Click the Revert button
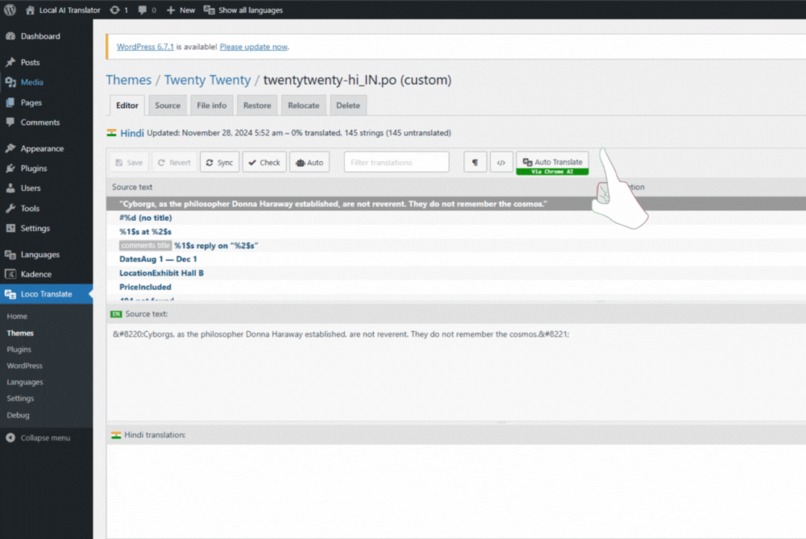This screenshot has height=539, width=806. [x=174, y=162]
